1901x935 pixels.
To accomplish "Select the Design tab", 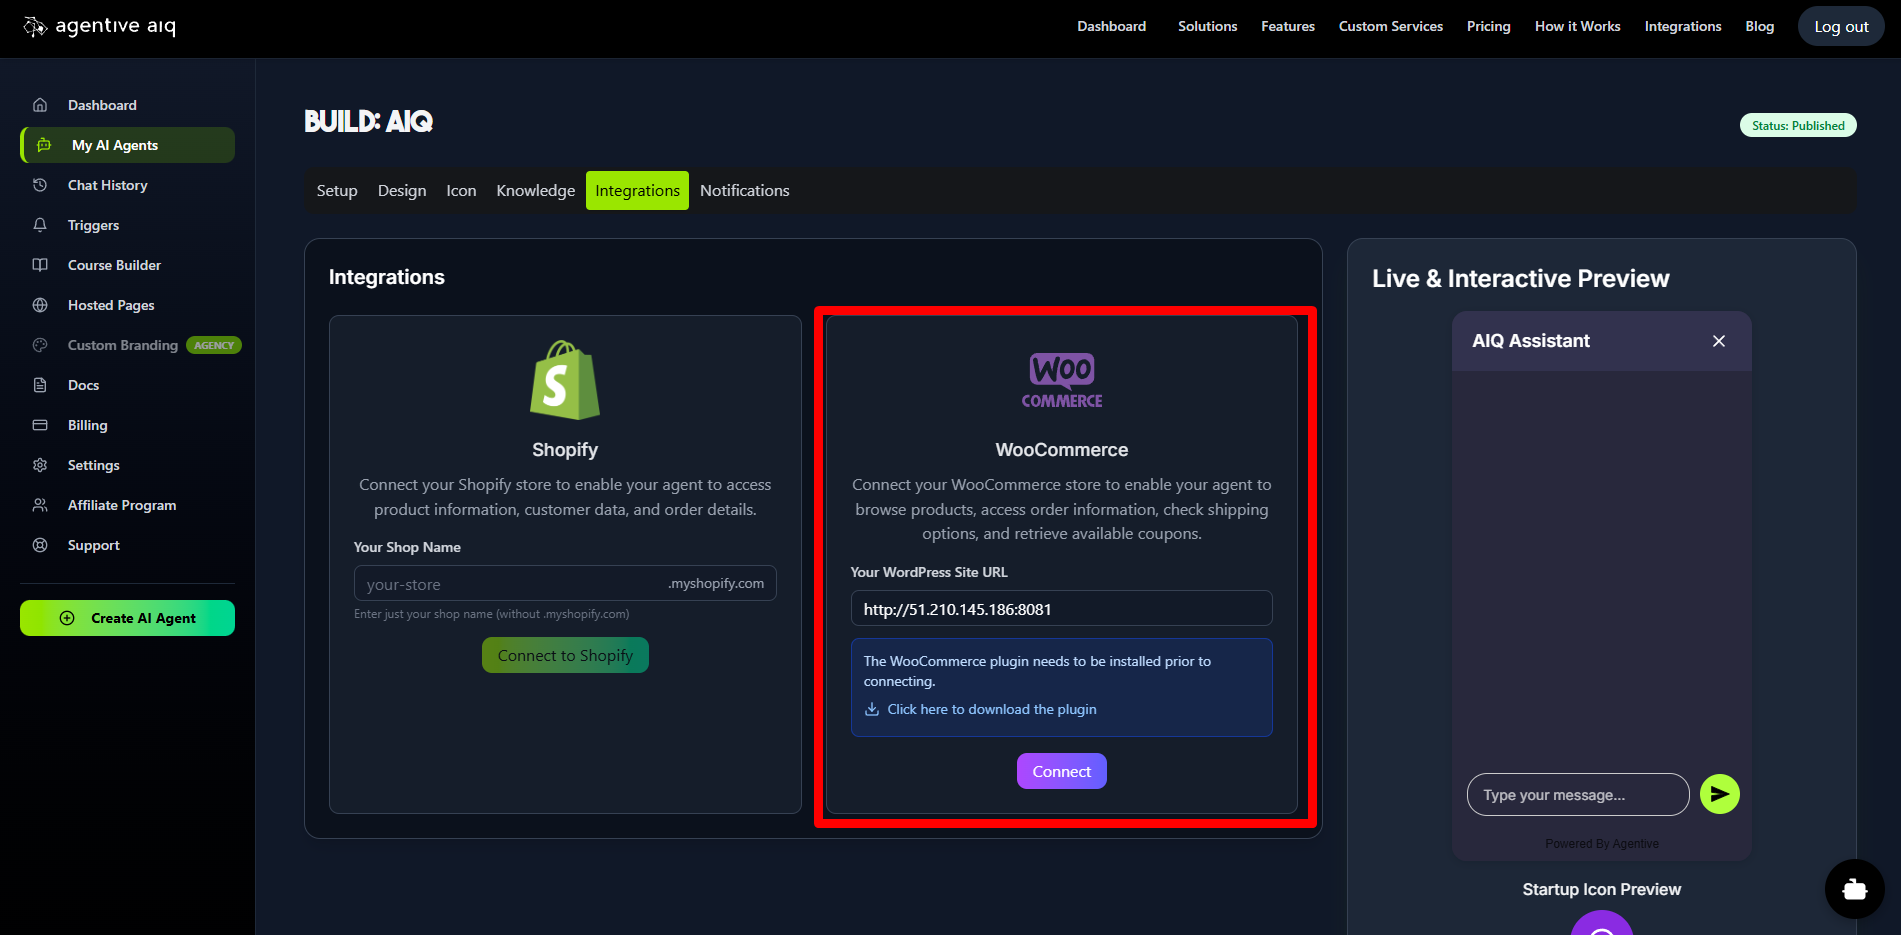I will [x=402, y=191].
